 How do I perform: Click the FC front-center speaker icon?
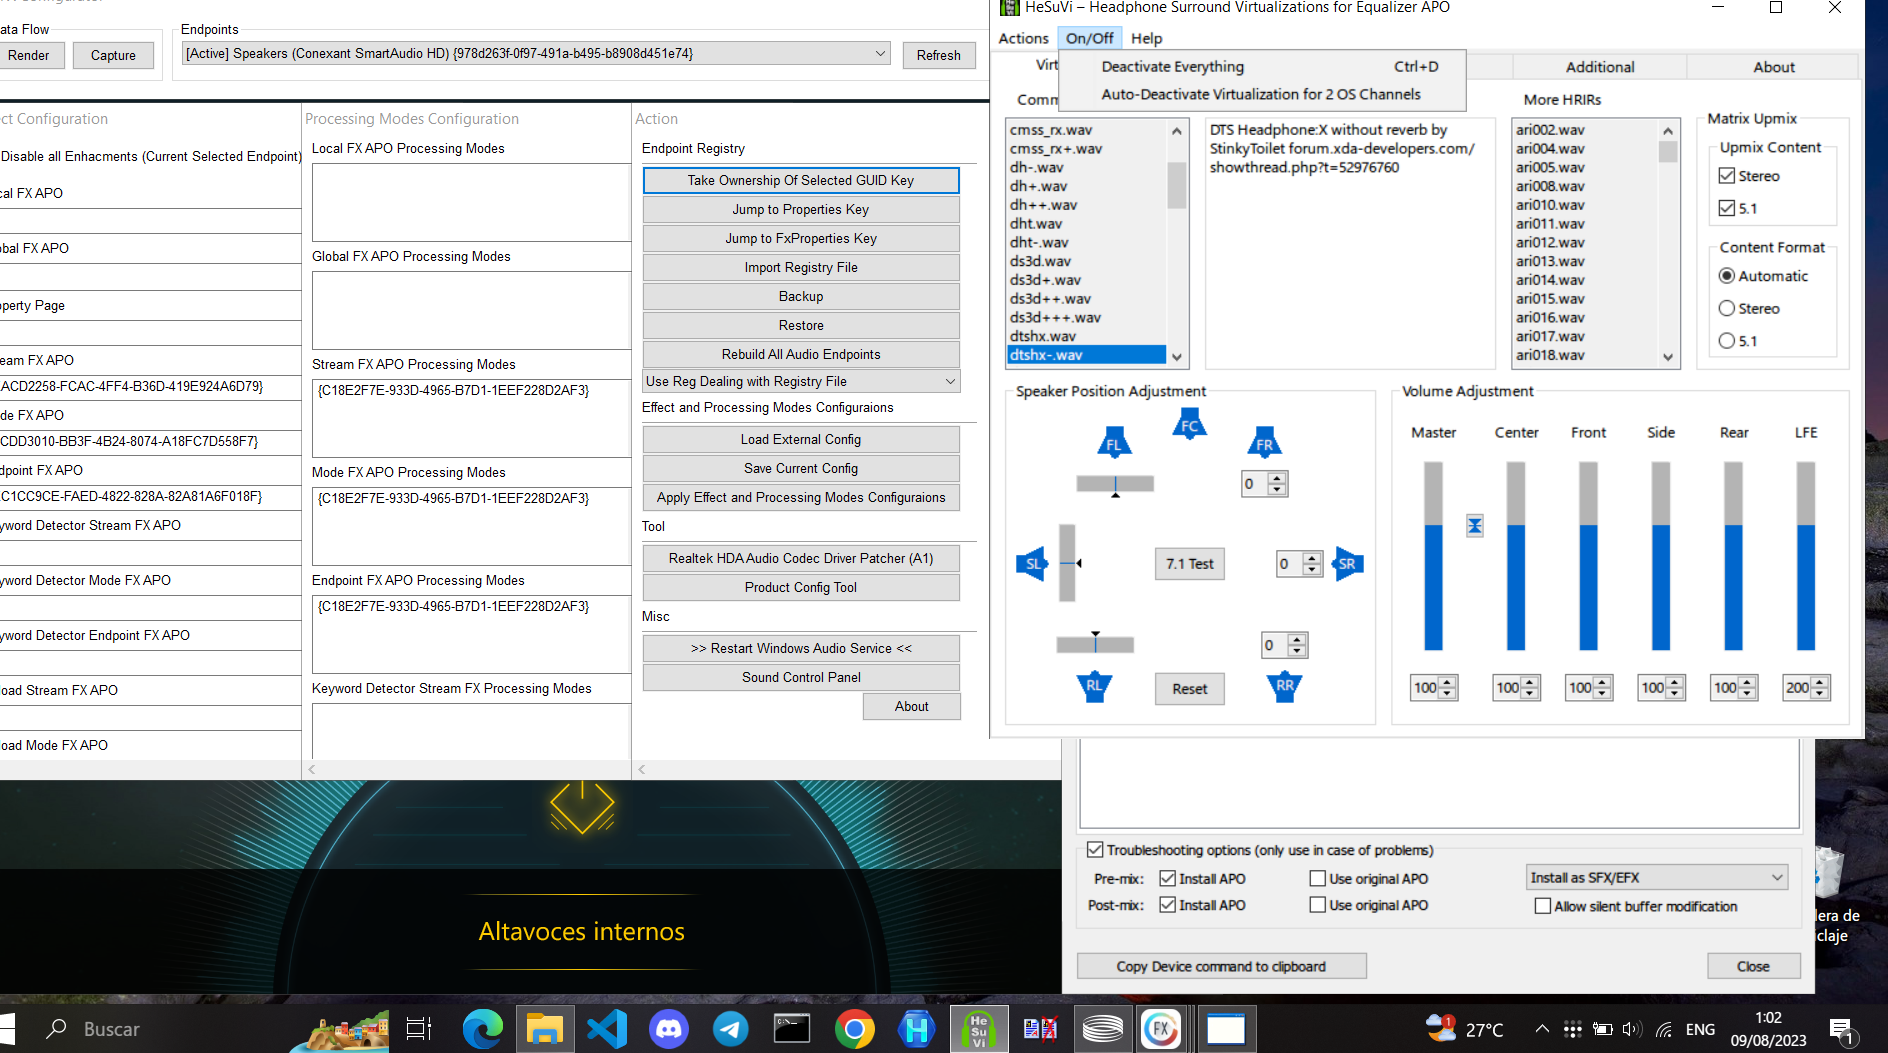pyautogui.click(x=1189, y=424)
